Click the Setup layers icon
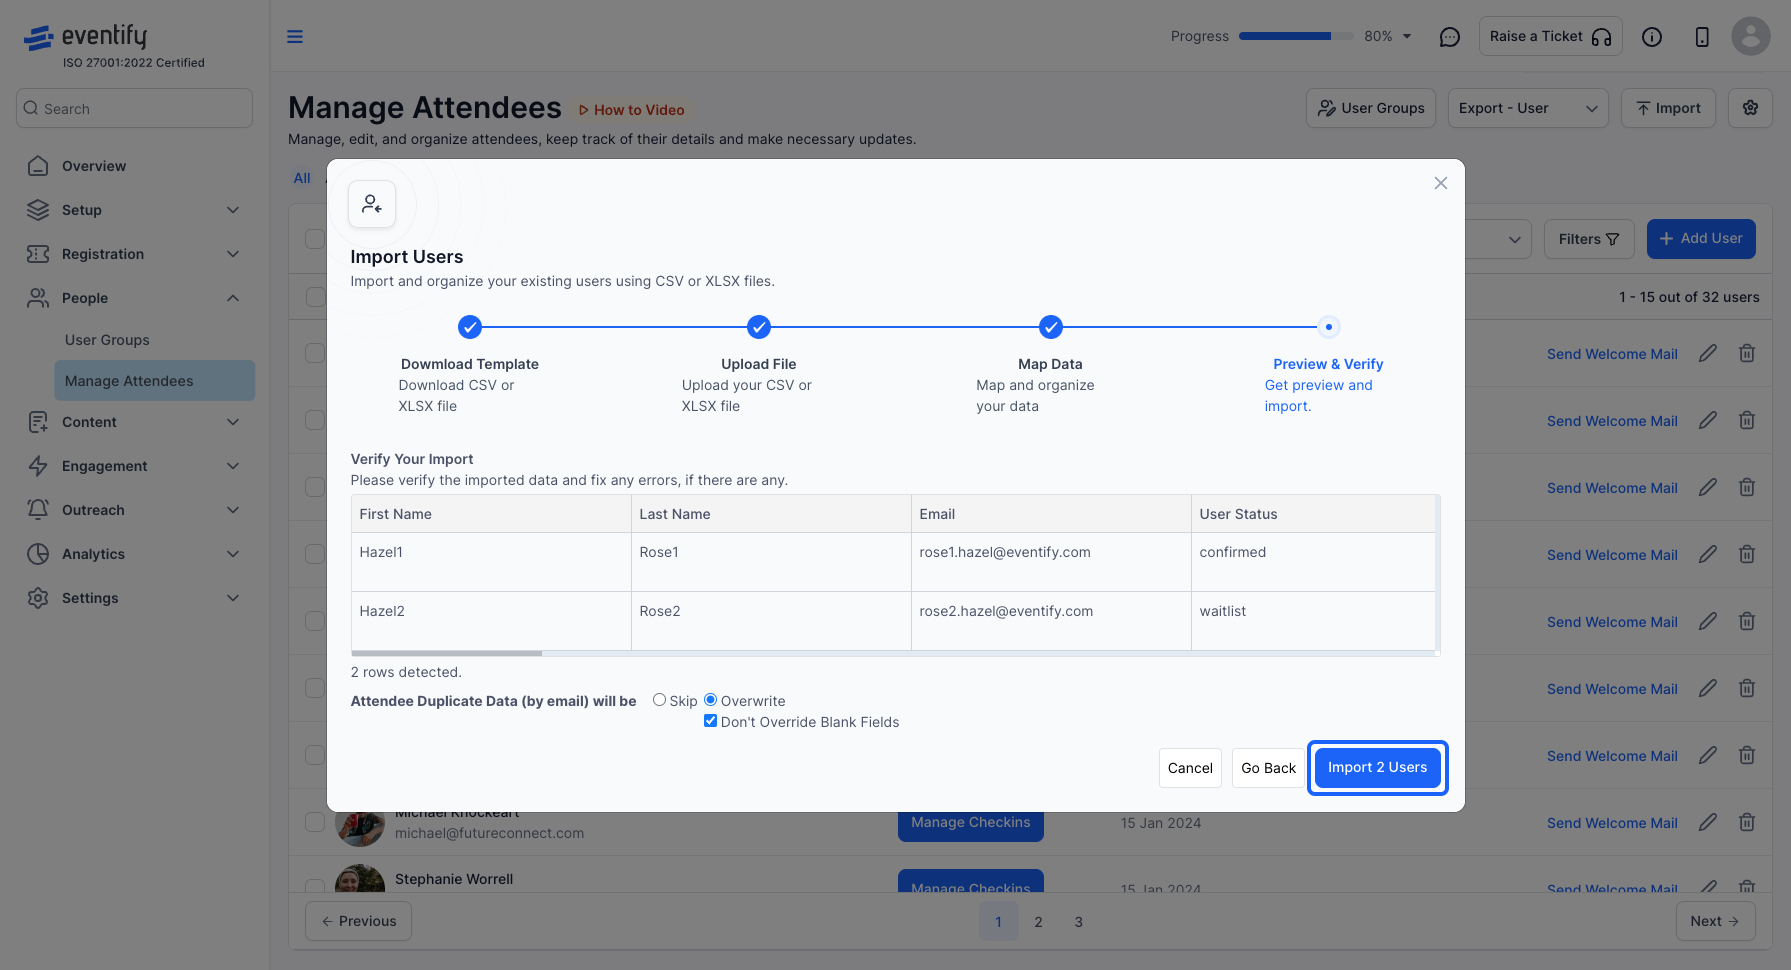This screenshot has width=1791, height=970. [38, 210]
